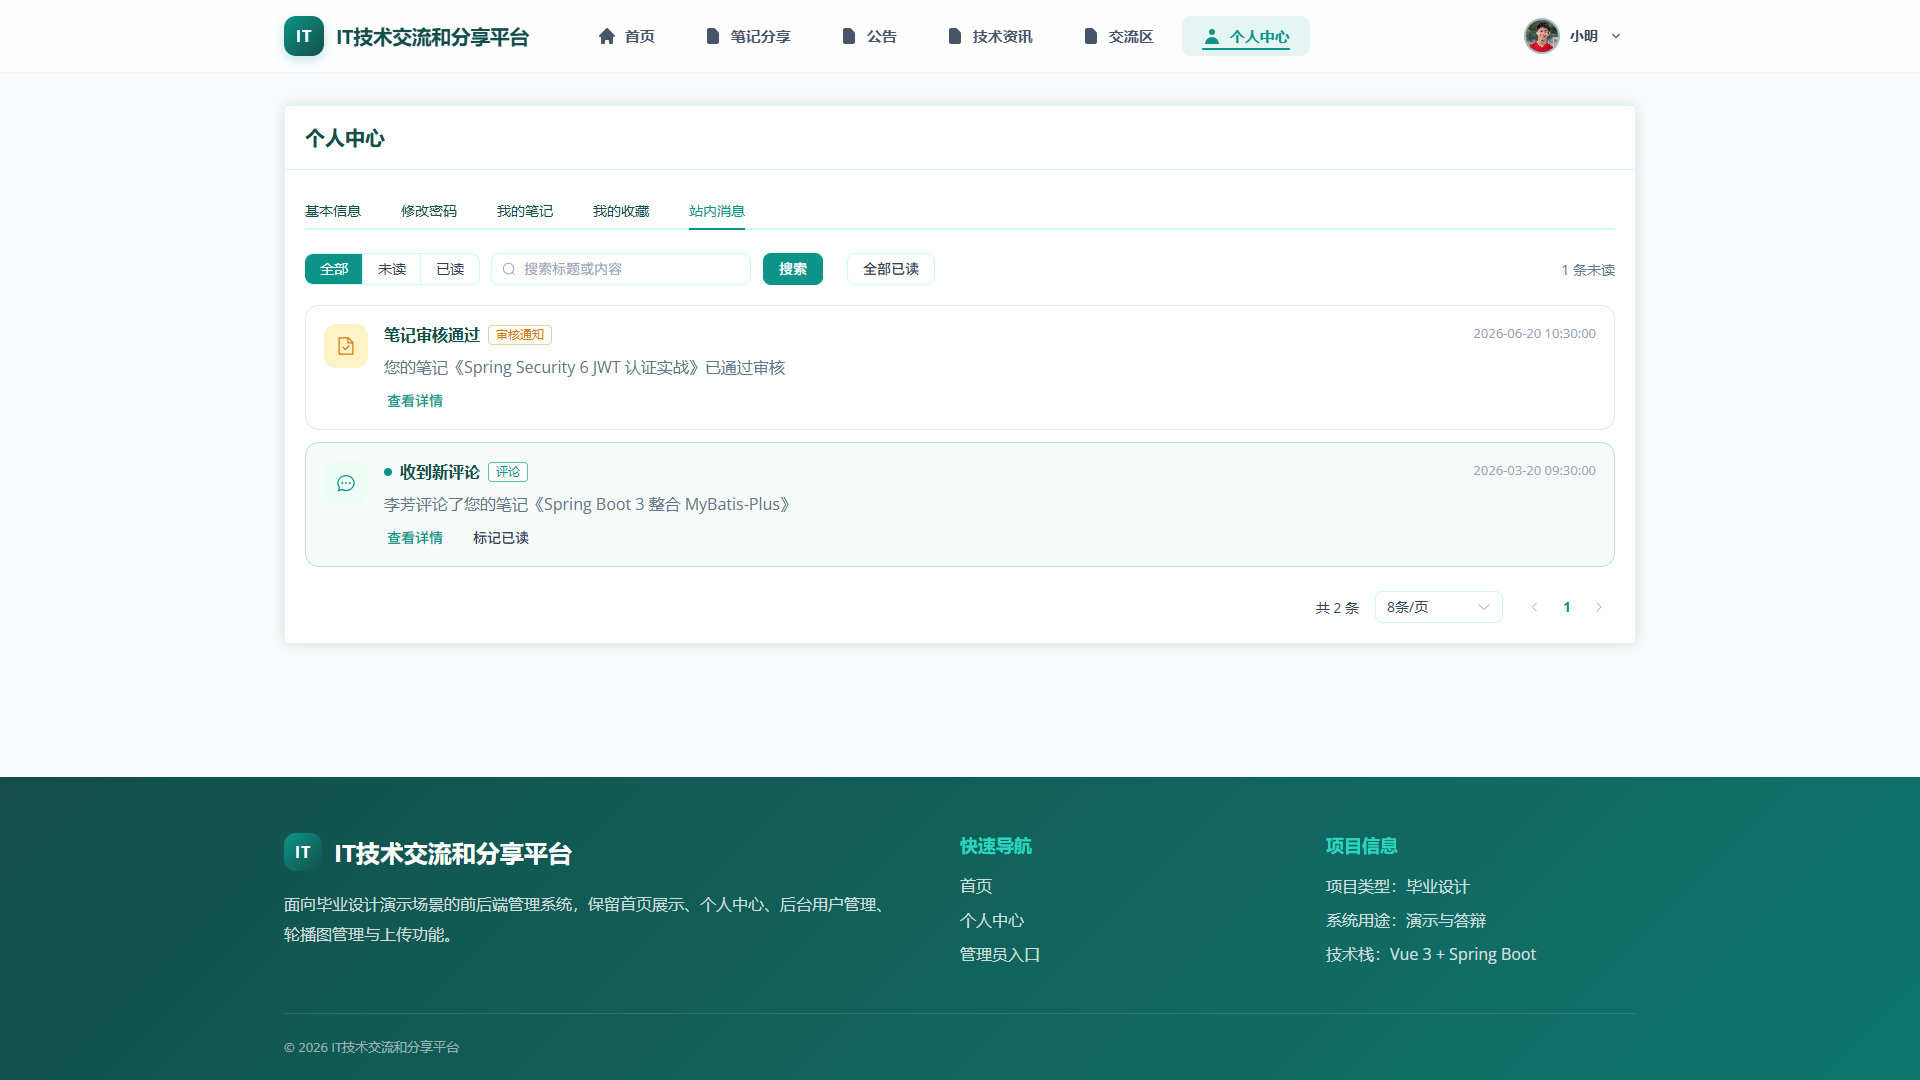This screenshot has height=1080, width=1920.
Task: Click the 2026-06-20 10:30:00 timestamp
Action: 1534,334
